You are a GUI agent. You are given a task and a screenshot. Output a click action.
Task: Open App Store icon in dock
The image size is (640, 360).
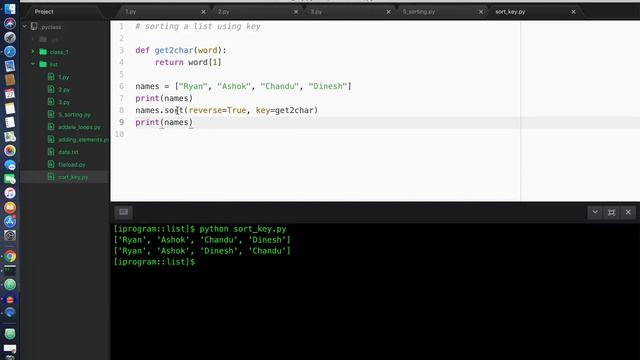coord(10,221)
